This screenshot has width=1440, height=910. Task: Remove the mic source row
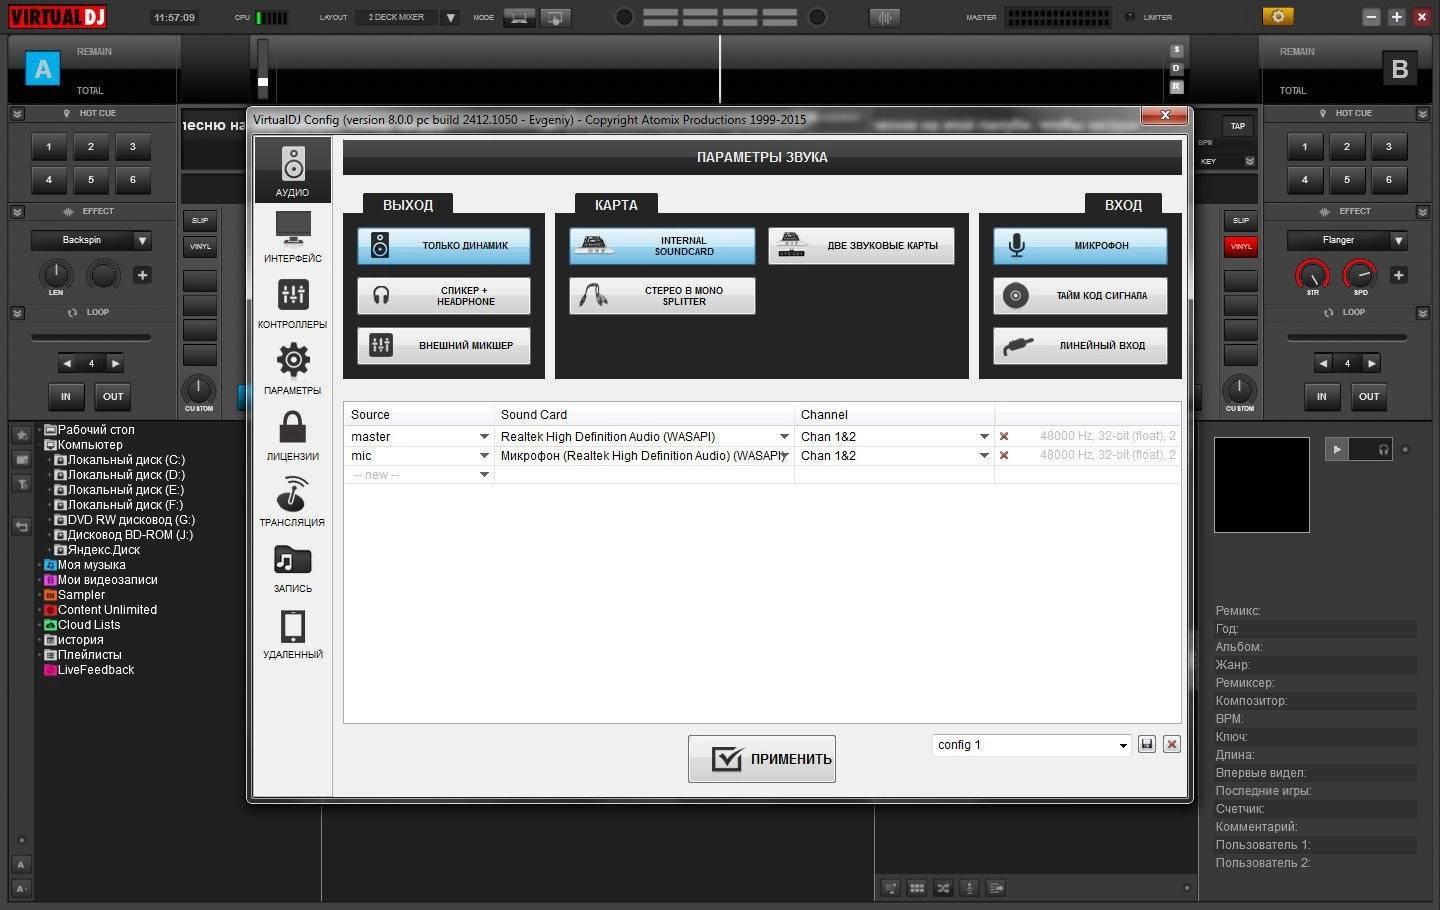pyautogui.click(x=1004, y=455)
